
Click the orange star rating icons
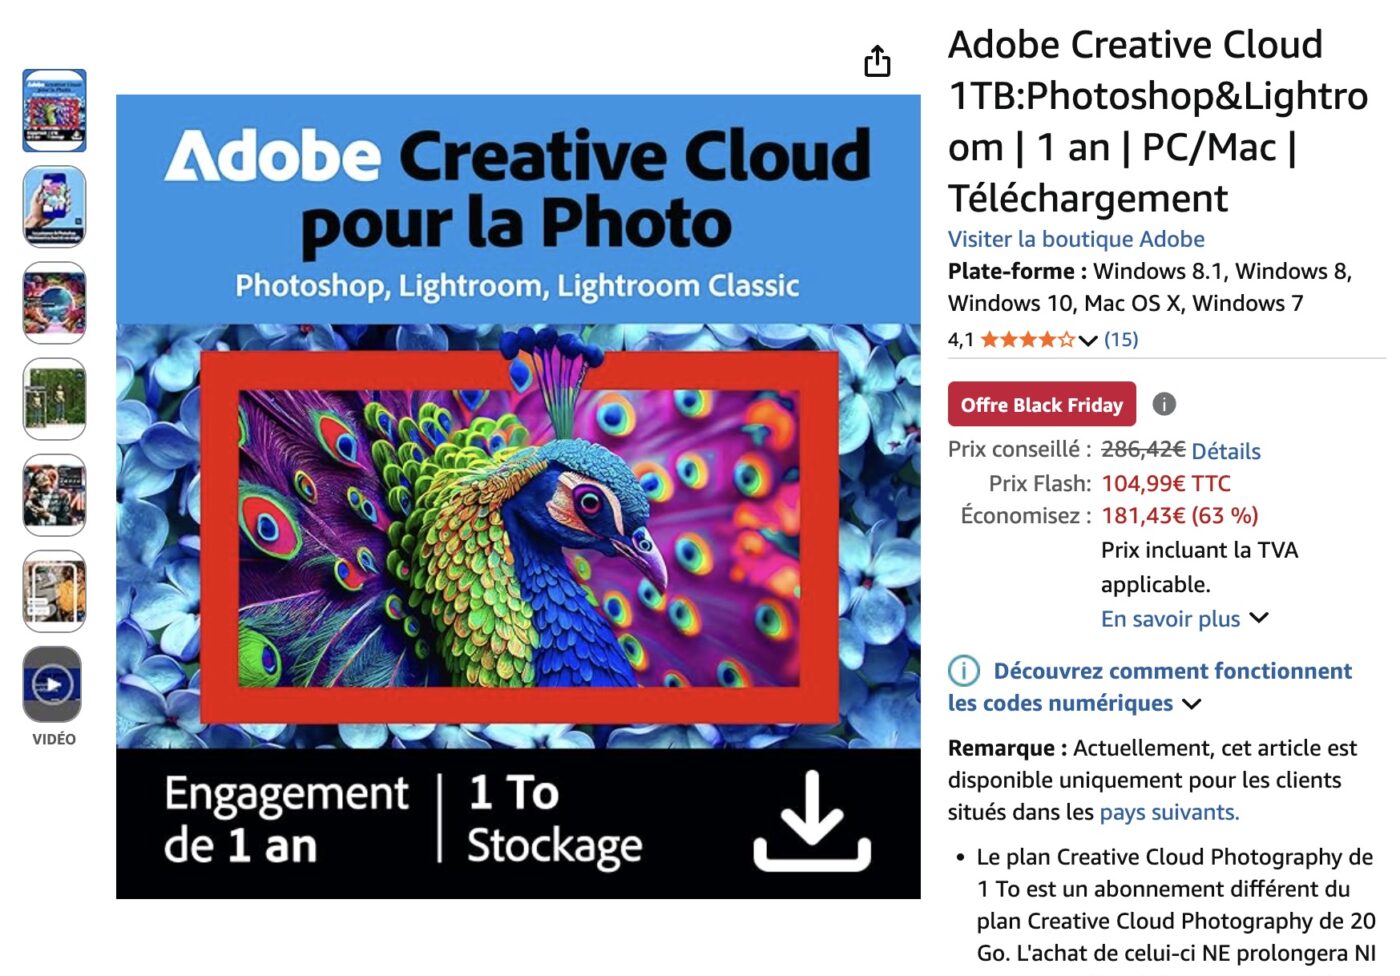point(1027,340)
